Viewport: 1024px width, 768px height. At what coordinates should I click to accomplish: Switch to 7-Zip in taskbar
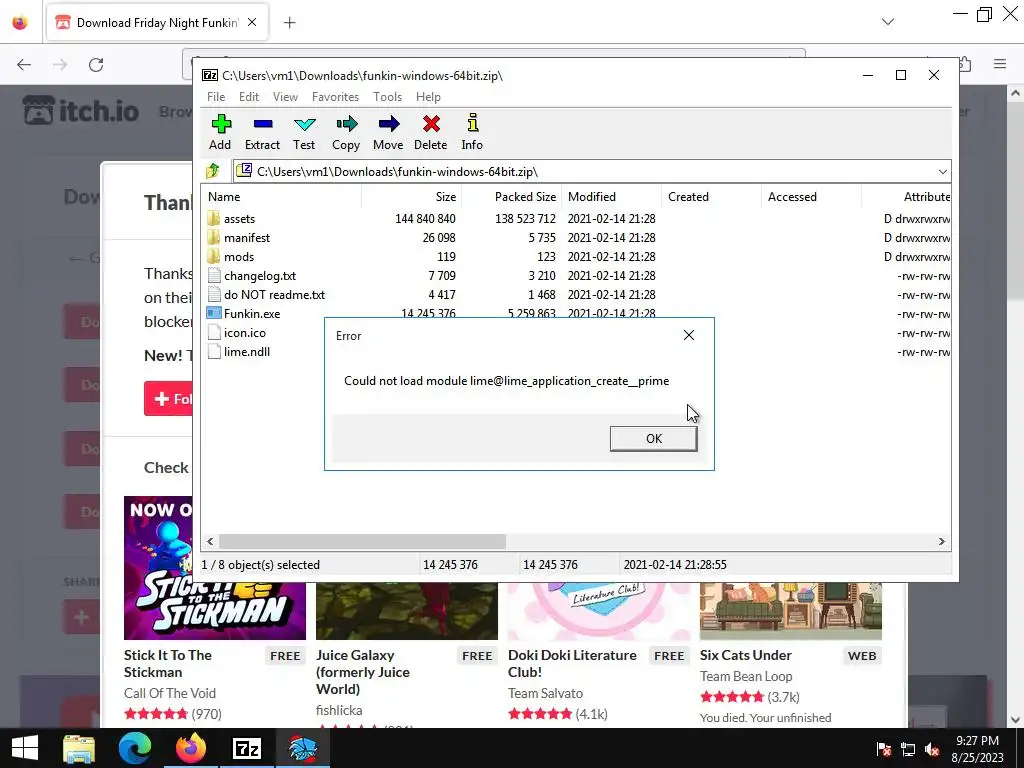(247, 748)
